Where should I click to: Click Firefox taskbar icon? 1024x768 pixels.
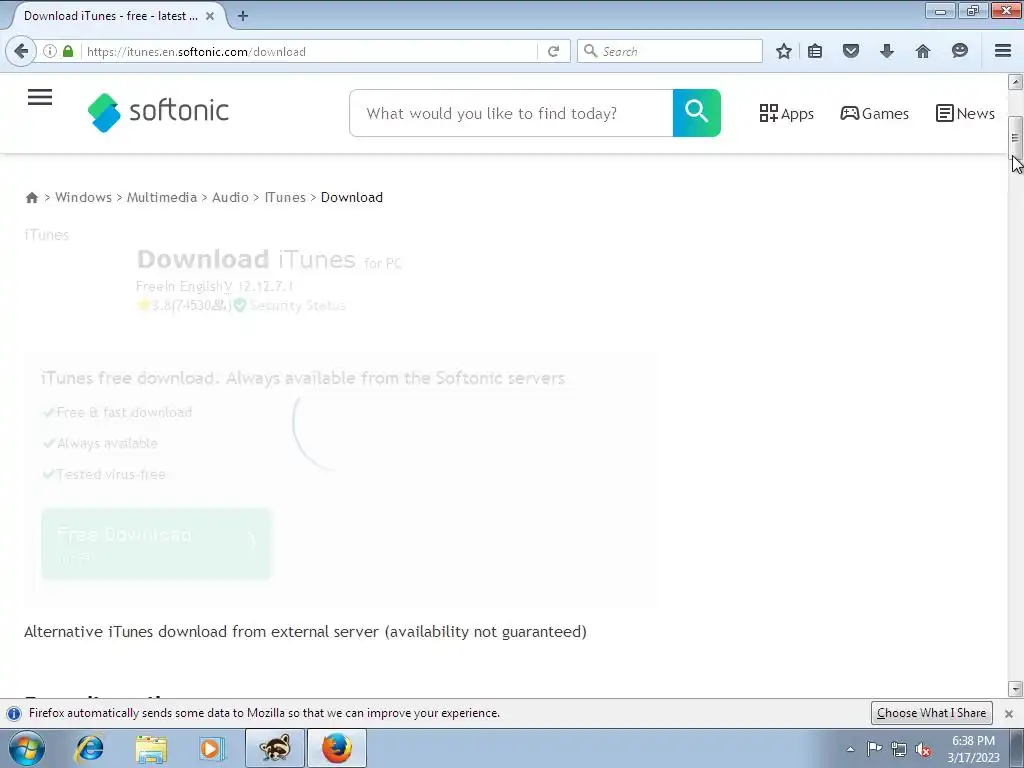coord(336,748)
